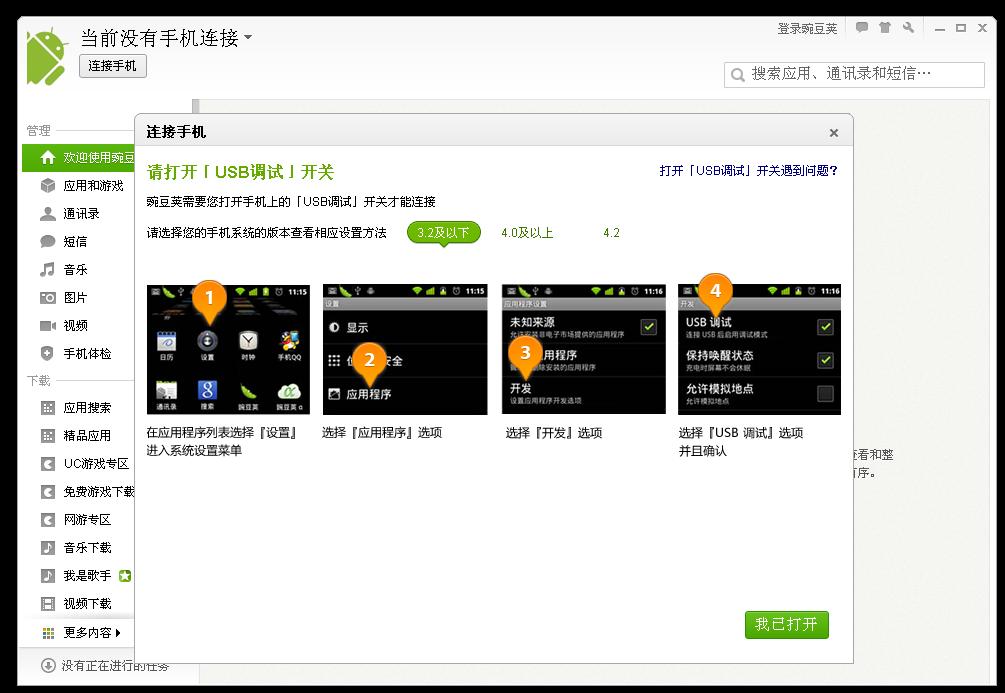Expand the 当前没有手机连接 dropdown arrow
Screen dimensions: 1005x693
(x=248, y=37)
